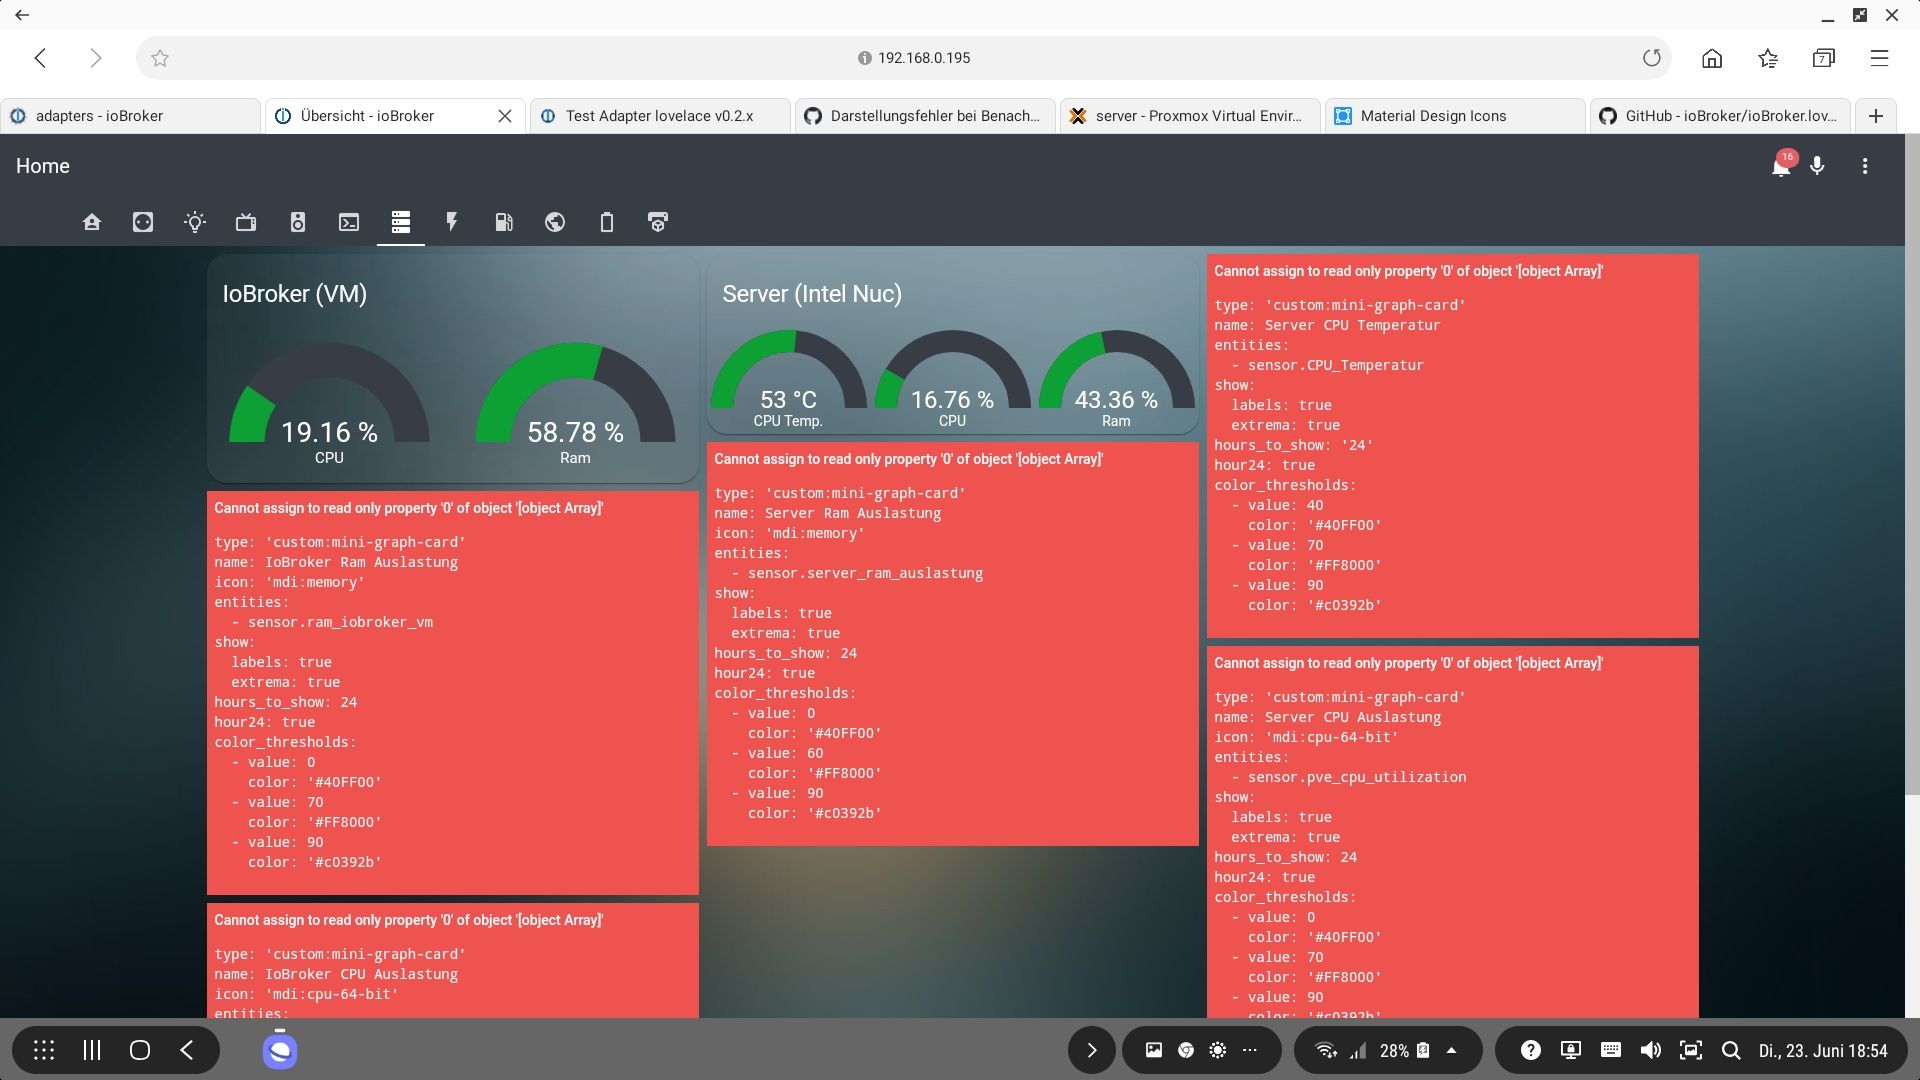Screen dimensions: 1920x1080
Task: Click the lightning bolt icon in toolbar
Action: coord(450,222)
